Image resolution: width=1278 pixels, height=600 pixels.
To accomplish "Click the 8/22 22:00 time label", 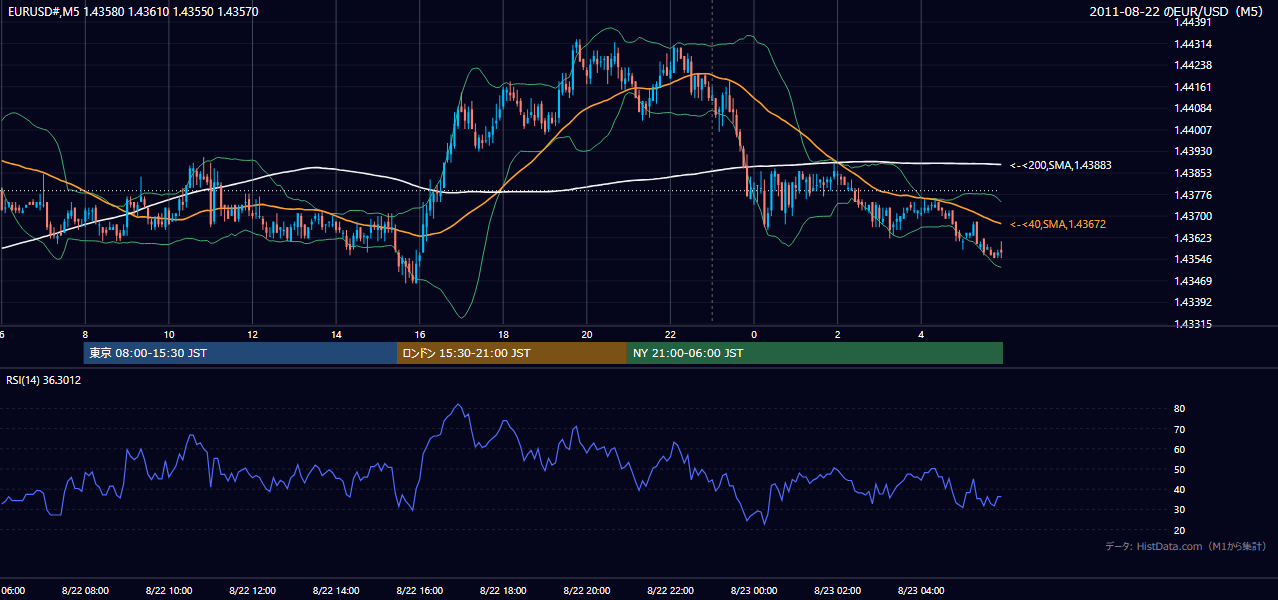I will pyautogui.click(x=671, y=591).
